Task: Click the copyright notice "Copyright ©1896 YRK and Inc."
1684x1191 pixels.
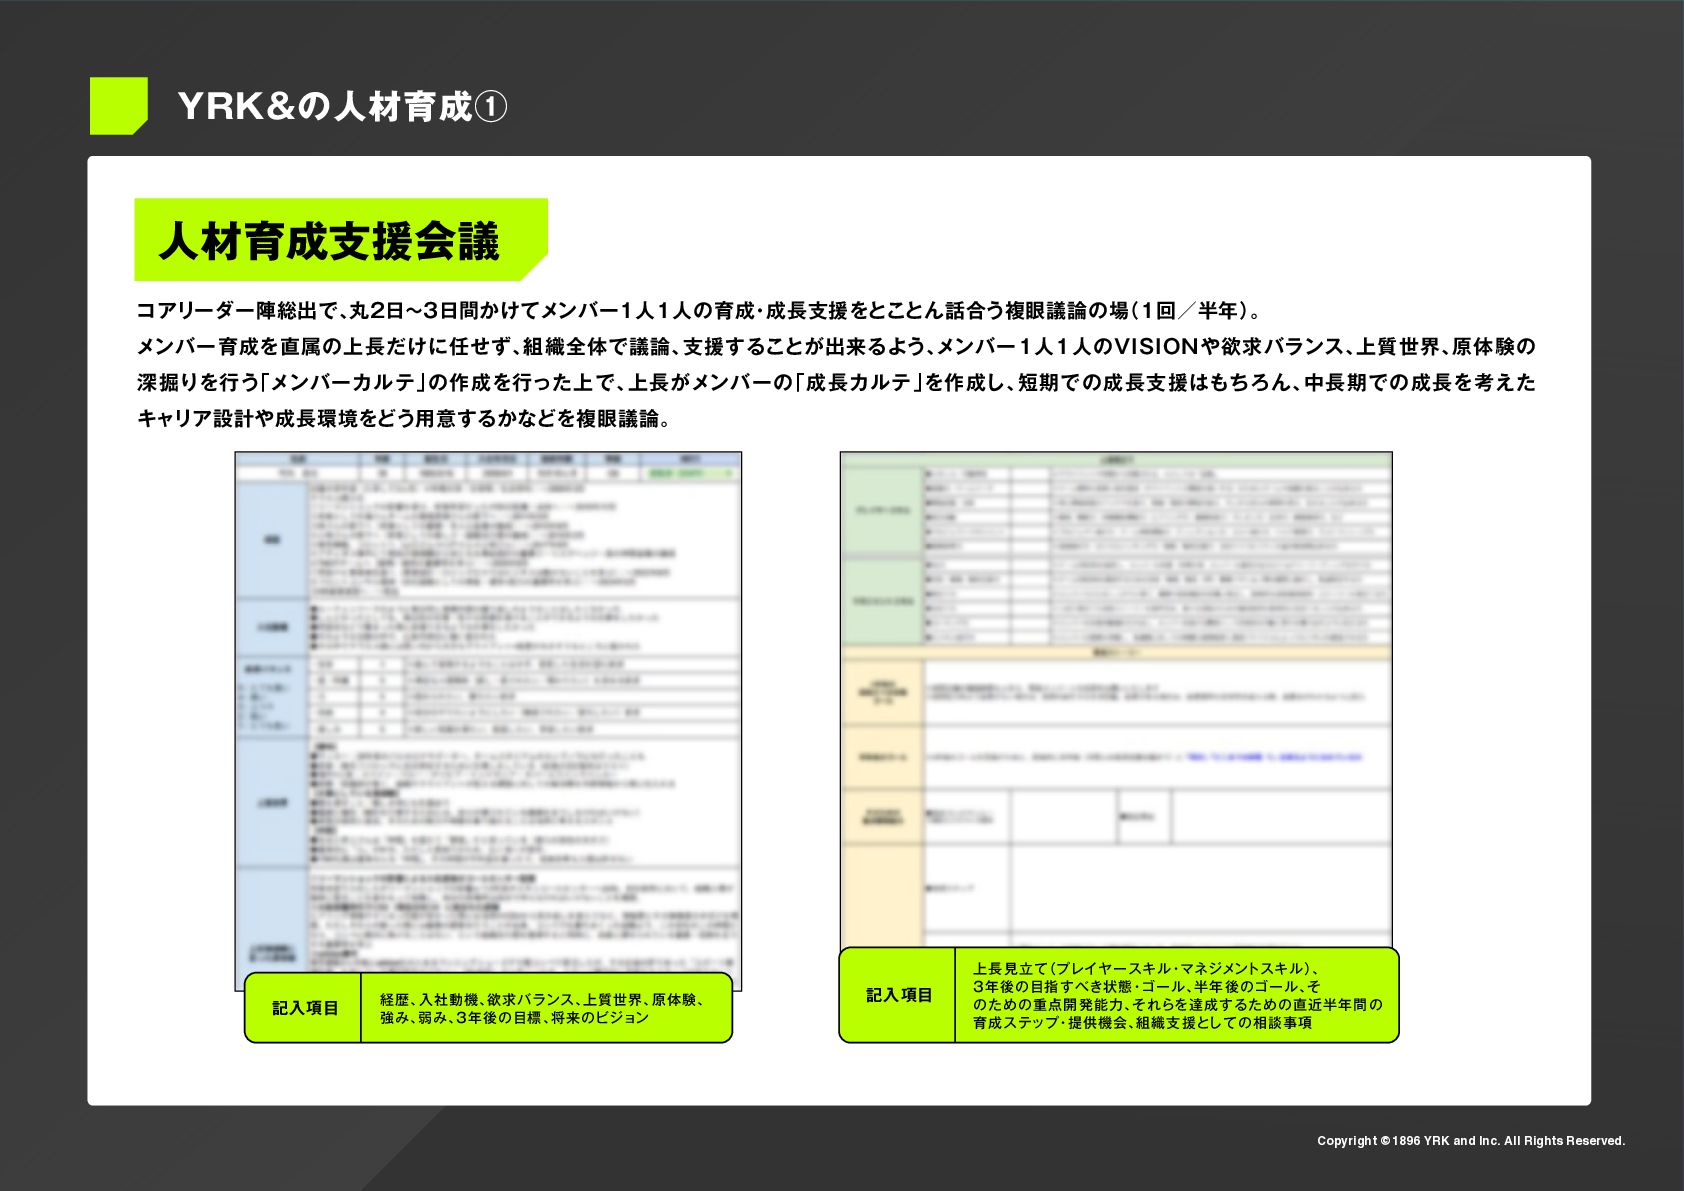Action: [1408, 1141]
